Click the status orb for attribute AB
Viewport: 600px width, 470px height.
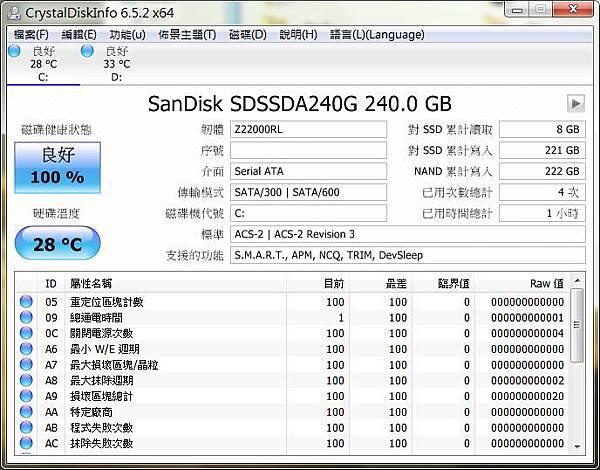(x=26, y=427)
